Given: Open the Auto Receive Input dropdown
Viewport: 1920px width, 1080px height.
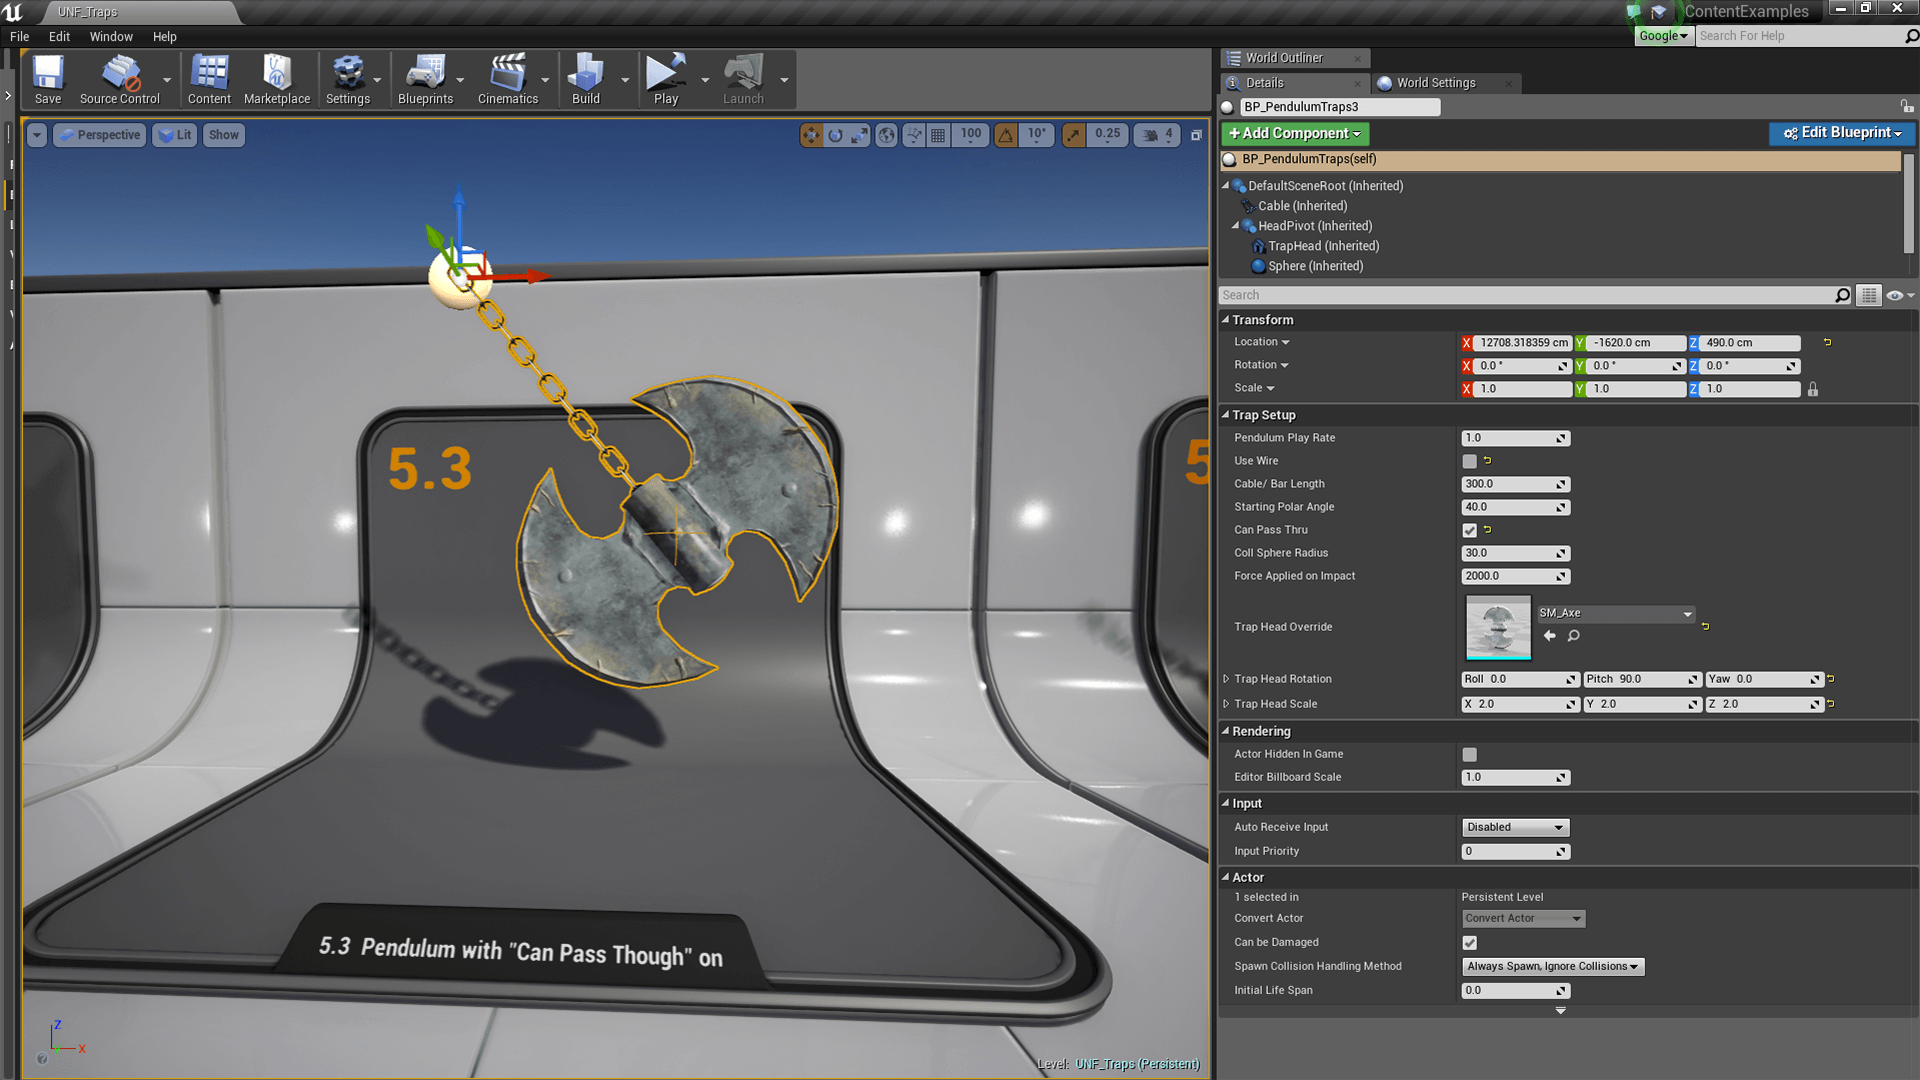Looking at the screenshot, I should pyautogui.click(x=1515, y=827).
